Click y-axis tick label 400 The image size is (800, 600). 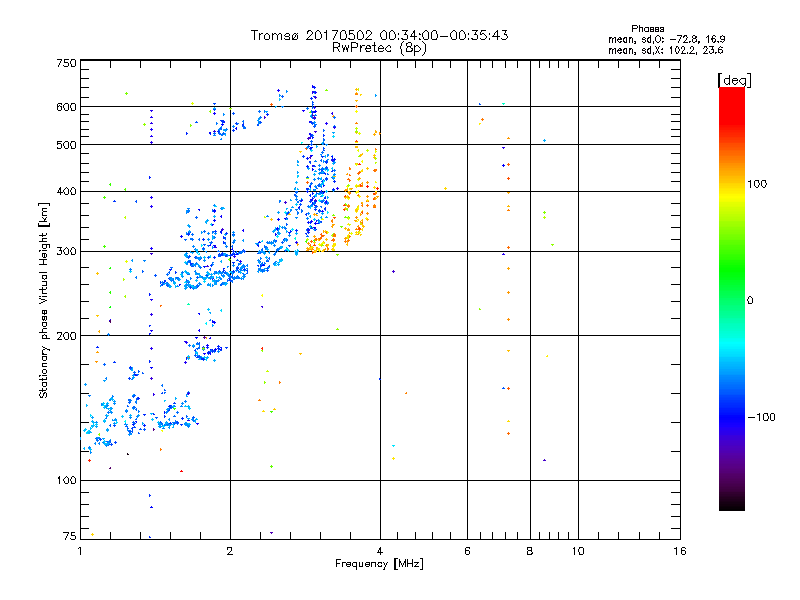click(66, 192)
